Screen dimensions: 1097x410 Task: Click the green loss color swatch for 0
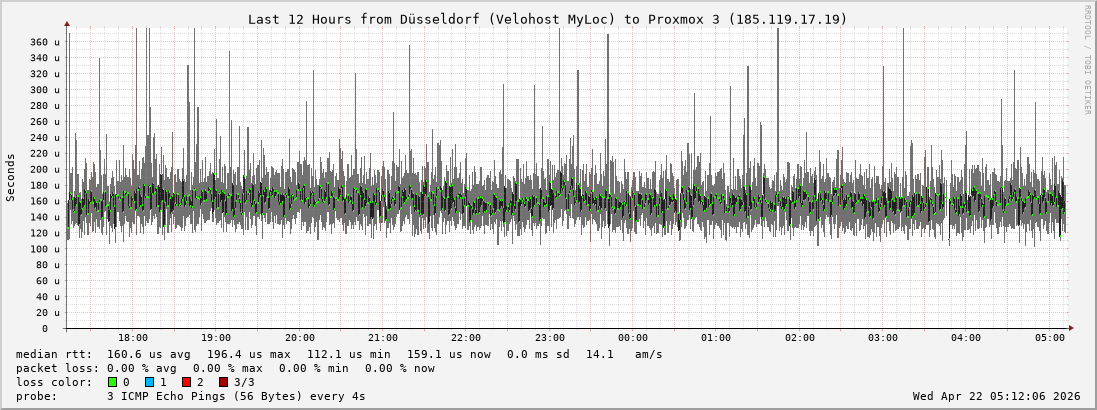(x=112, y=382)
